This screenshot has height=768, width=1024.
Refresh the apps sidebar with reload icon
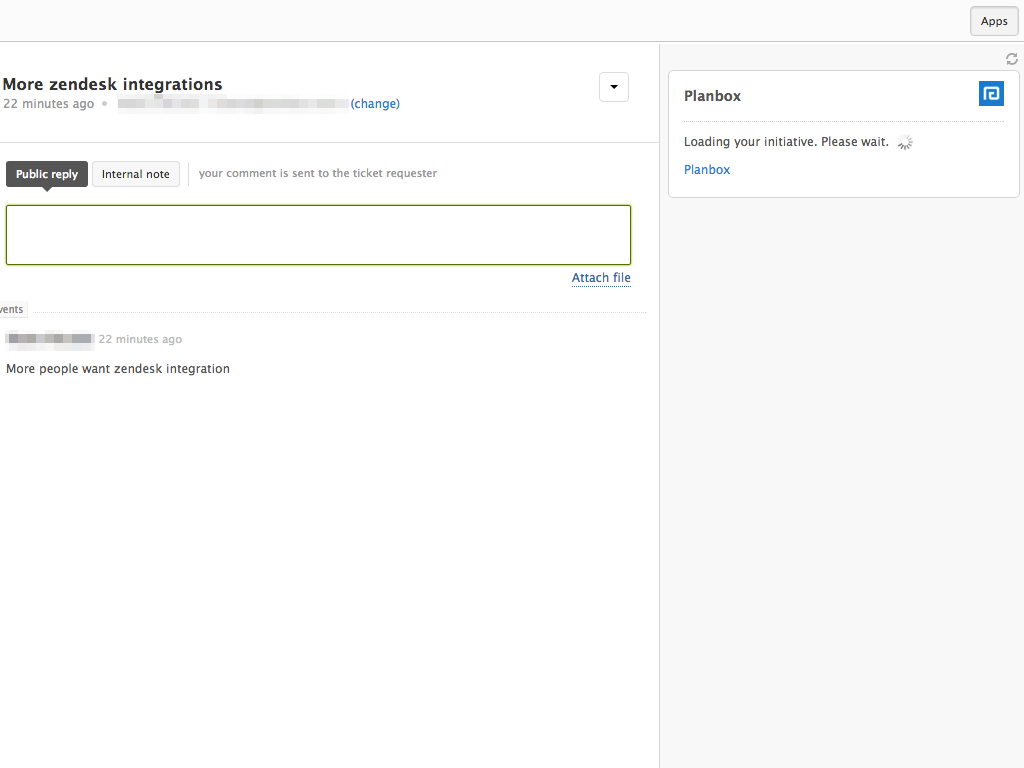pyautogui.click(x=1012, y=59)
